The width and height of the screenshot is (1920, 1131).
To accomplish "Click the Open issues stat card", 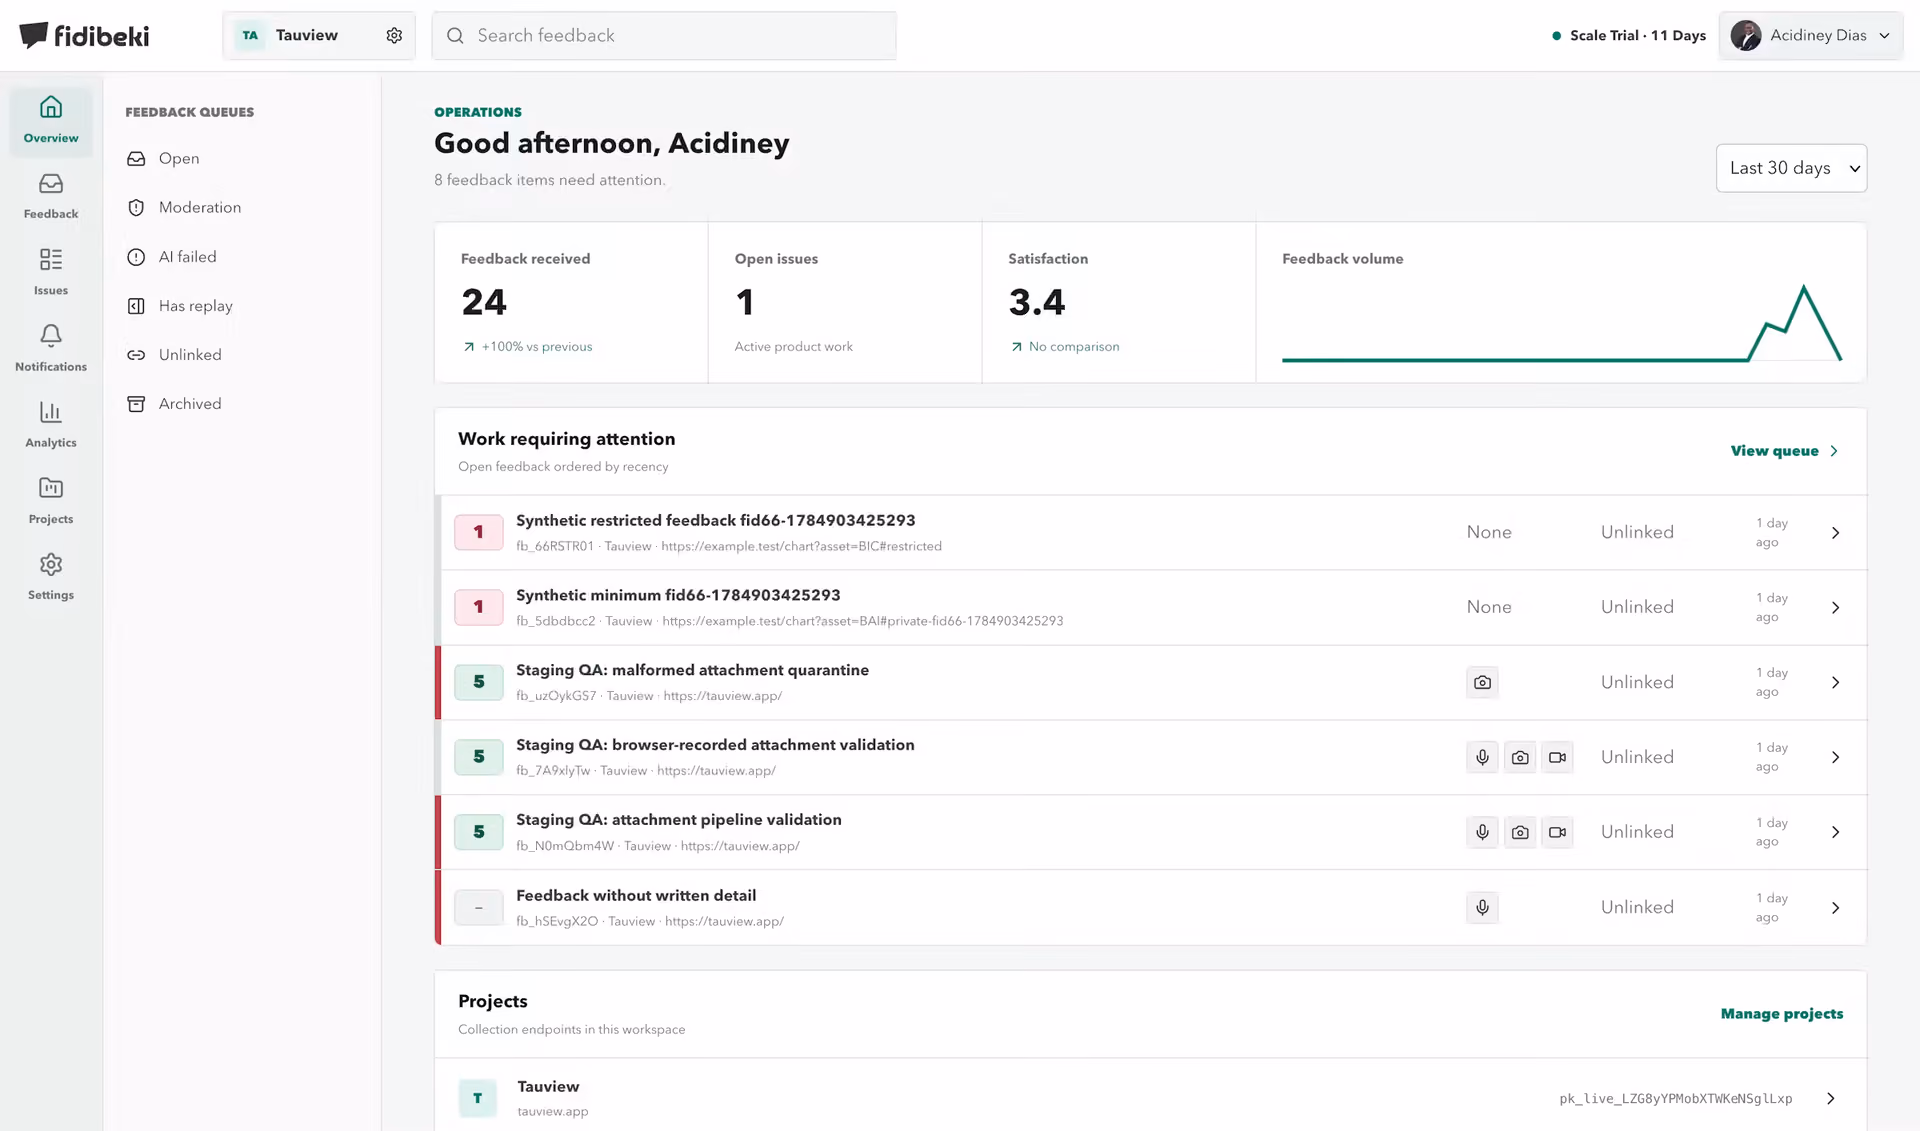I will (845, 302).
